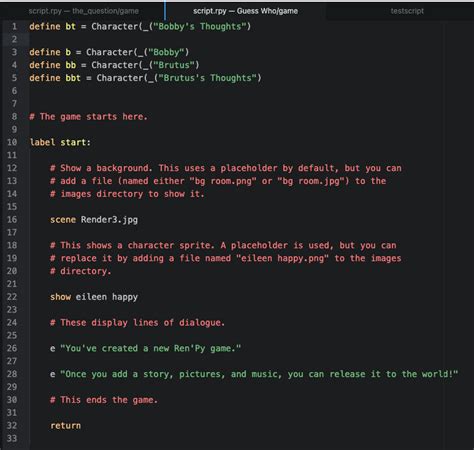The width and height of the screenshot is (474, 450).
Task: Click line number 26 in the gutter
Action: click(x=12, y=348)
